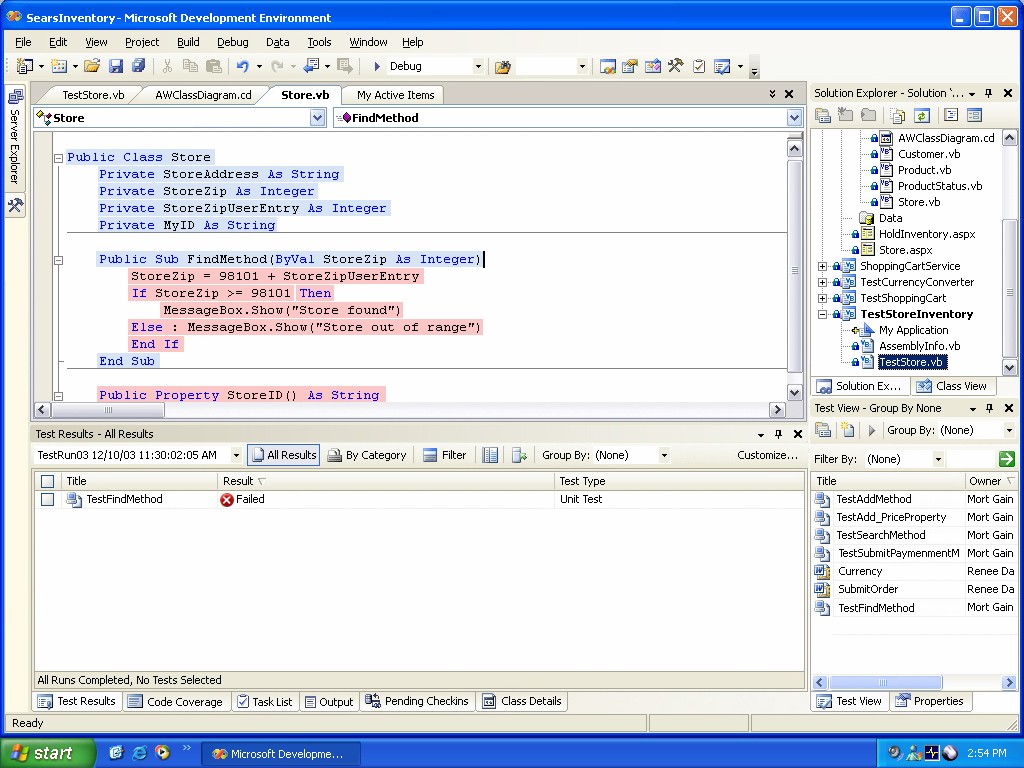Collapse the StoreID Property outline
Image resolution: width=1024 pixels, height=768 pixels.
[58, 396]
